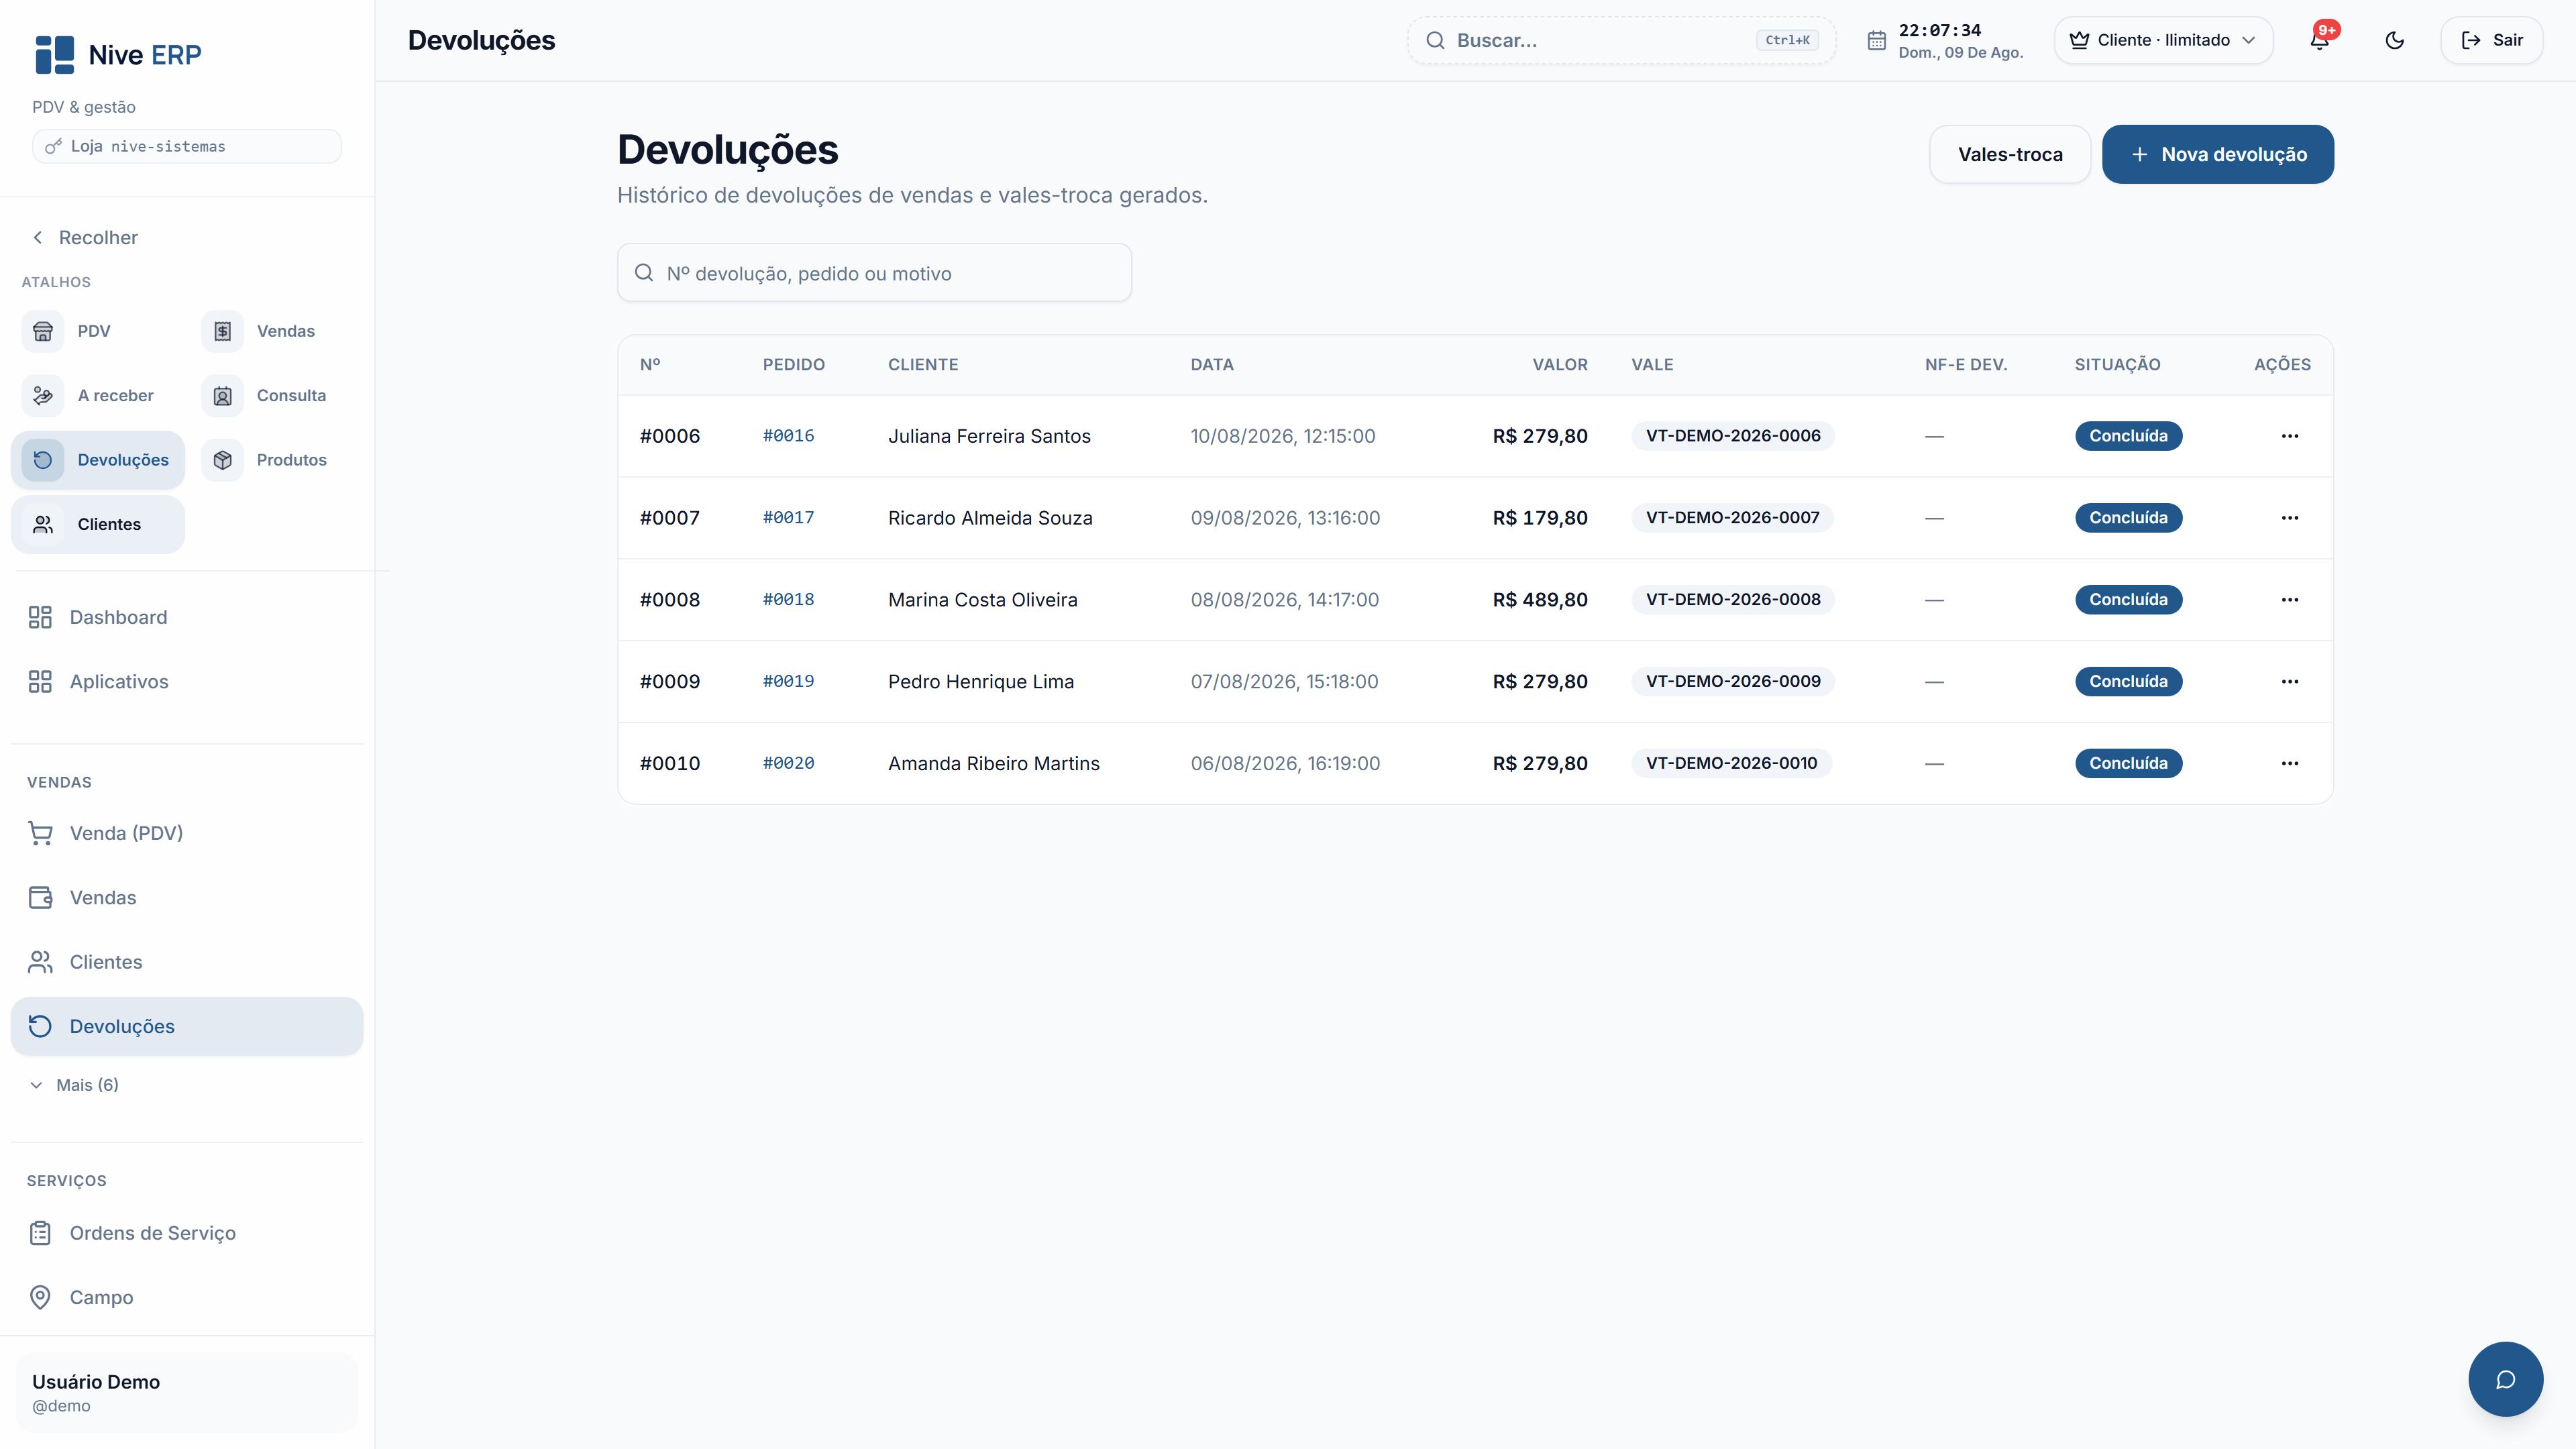This screenshot has width=2576, height=1449.
Task: Open notifications bell icon
Action: point(2319,40)
